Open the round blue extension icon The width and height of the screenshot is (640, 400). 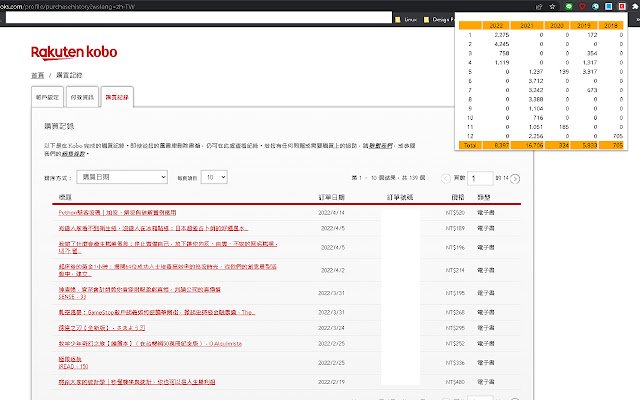[596, 7]
